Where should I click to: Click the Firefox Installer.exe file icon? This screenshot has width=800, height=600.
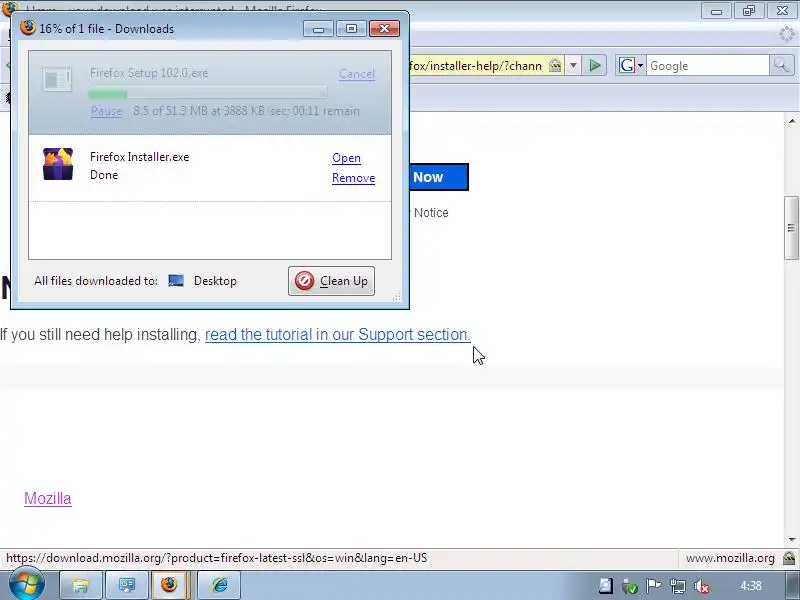(58, 164)
